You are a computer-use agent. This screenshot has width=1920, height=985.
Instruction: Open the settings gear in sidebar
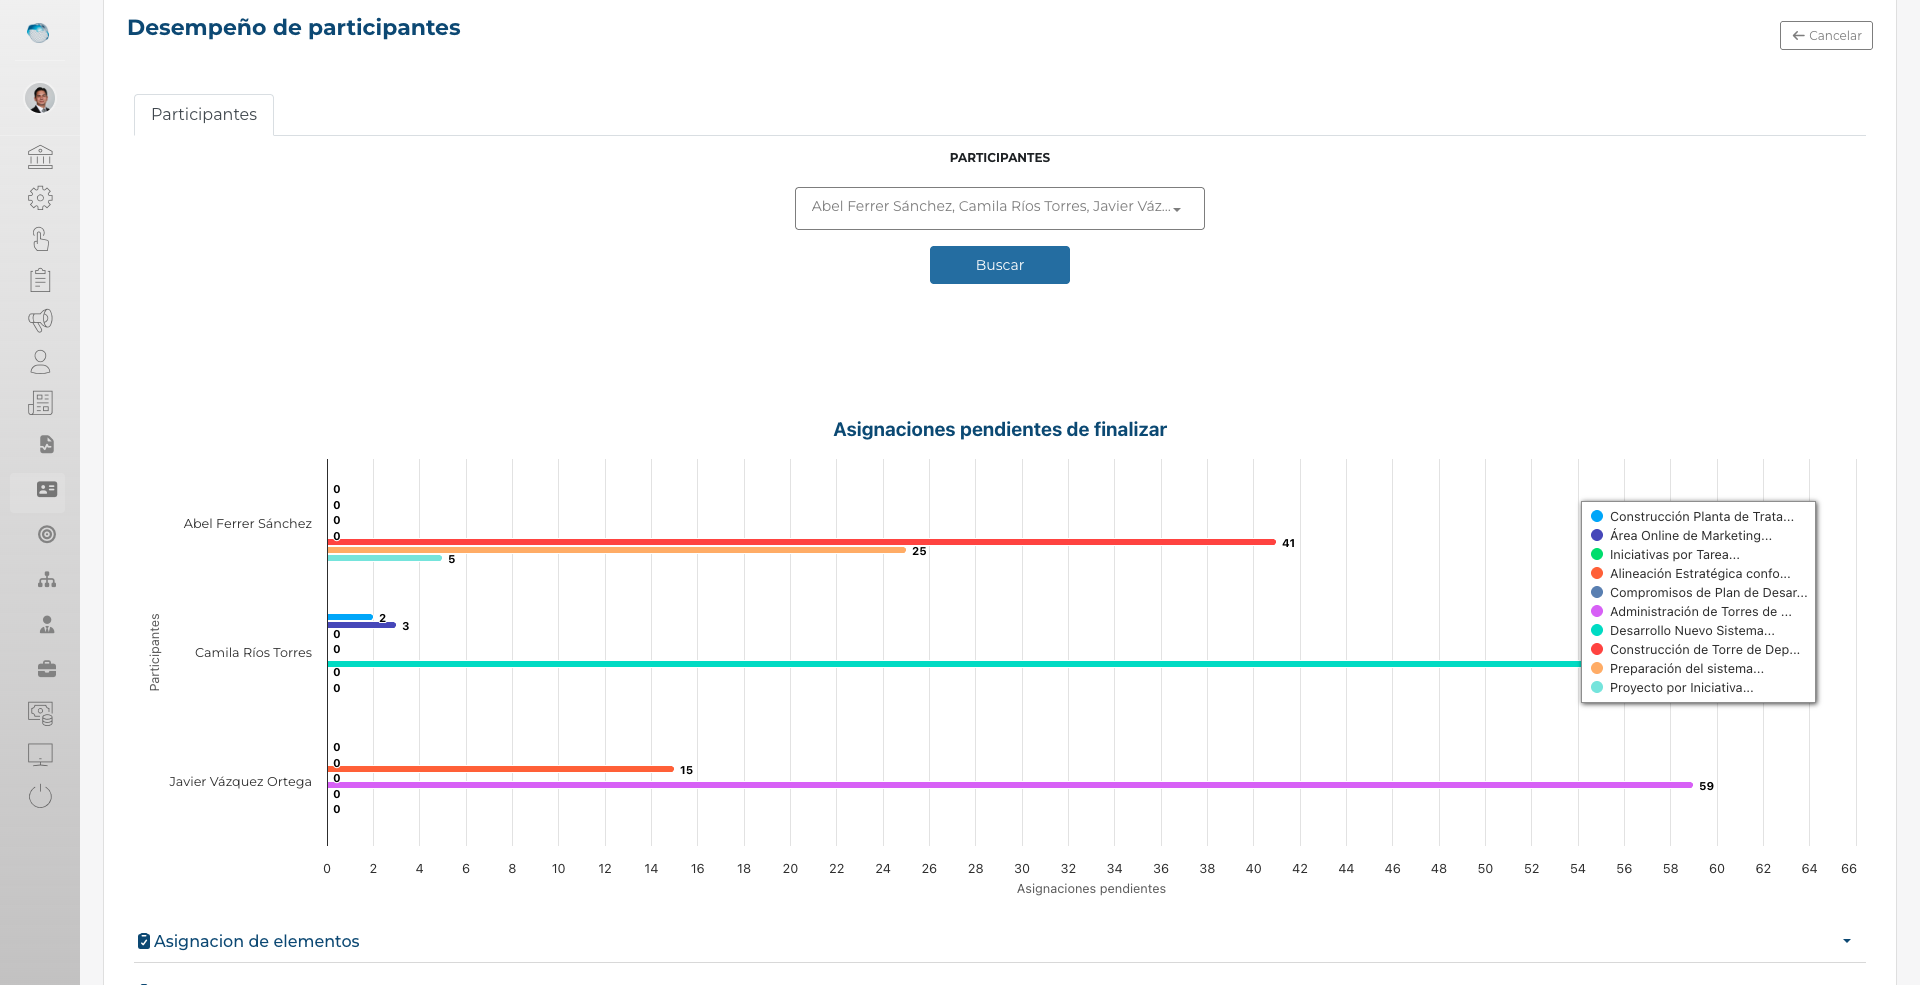[x=40, y=198]
